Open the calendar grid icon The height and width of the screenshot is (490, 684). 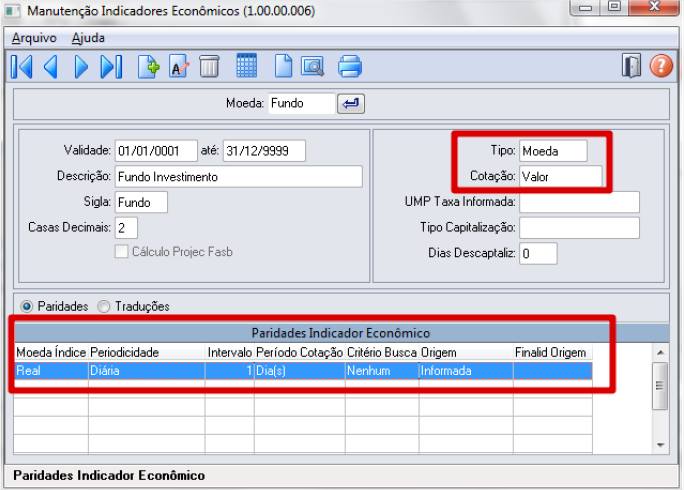point(246,66)
